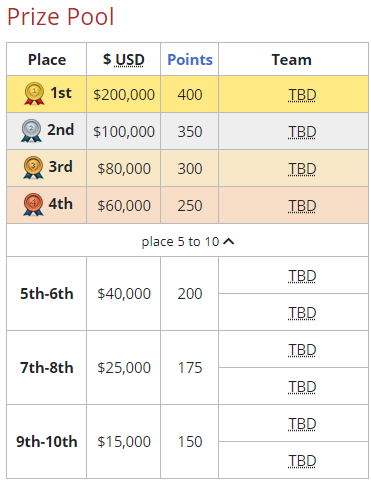371x483 pixels.
Task: Click the USD abbreviation in header
Action: pos(130,60)
